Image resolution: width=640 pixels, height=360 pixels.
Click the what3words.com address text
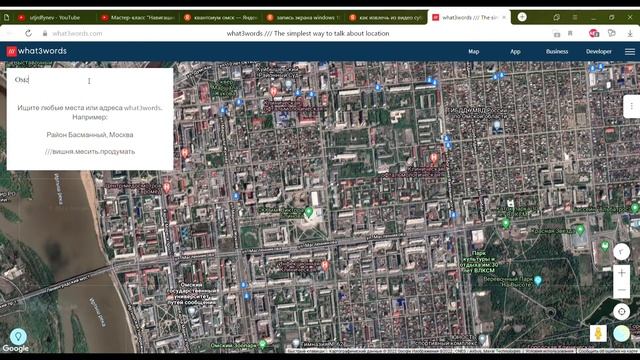click(x=77, y=33)
